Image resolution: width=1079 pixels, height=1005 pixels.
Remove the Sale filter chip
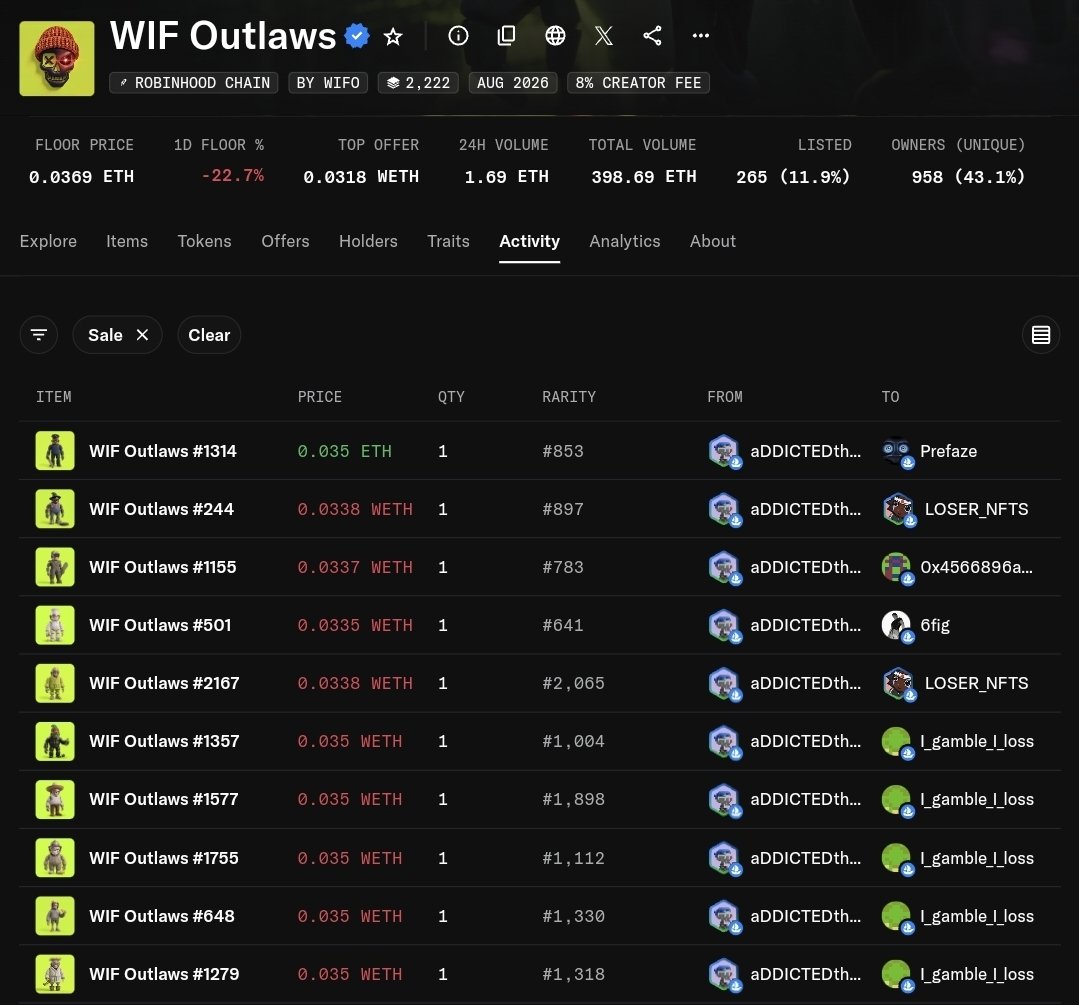pos(142,335)
